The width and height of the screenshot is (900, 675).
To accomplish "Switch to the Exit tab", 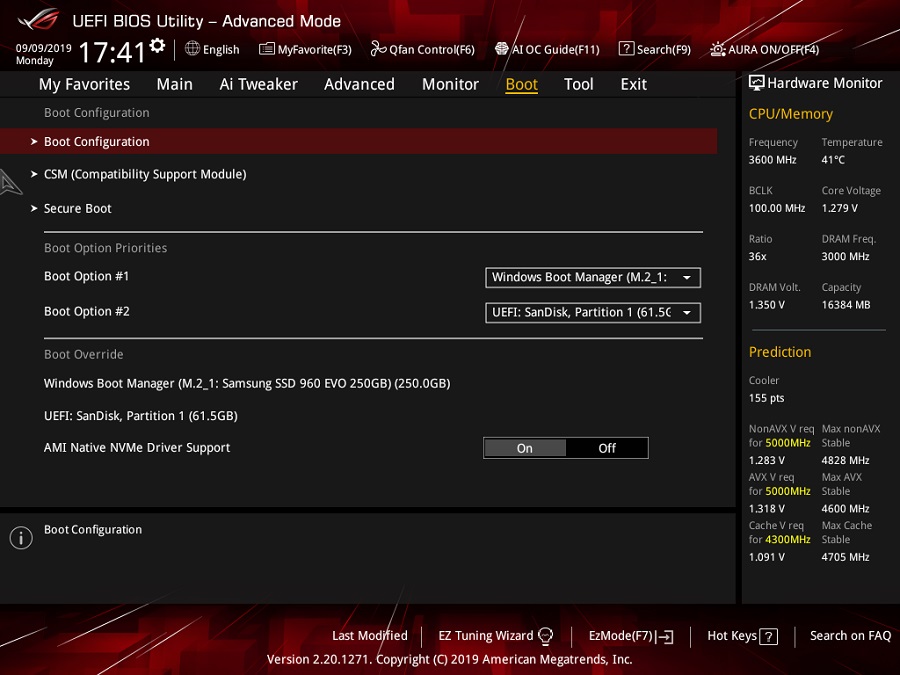I will click(x=634, y=84).
